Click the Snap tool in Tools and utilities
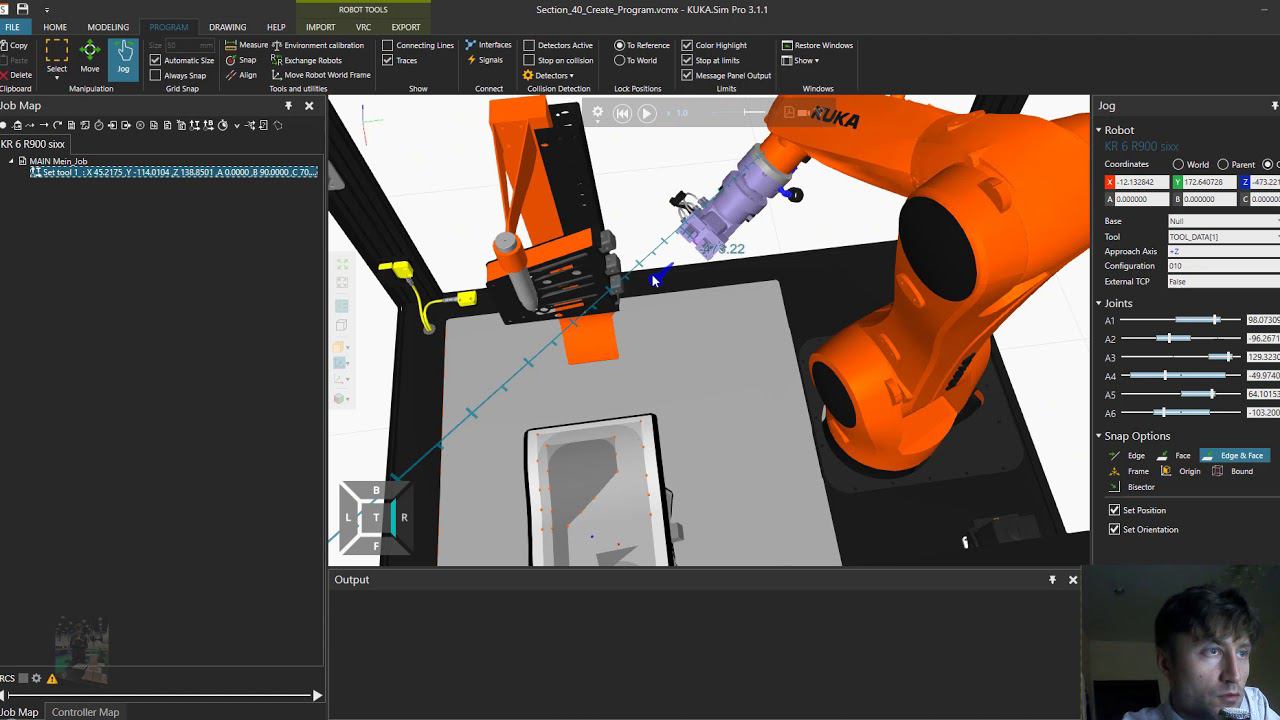1280x720 pixels. click(x=241, y=60)
